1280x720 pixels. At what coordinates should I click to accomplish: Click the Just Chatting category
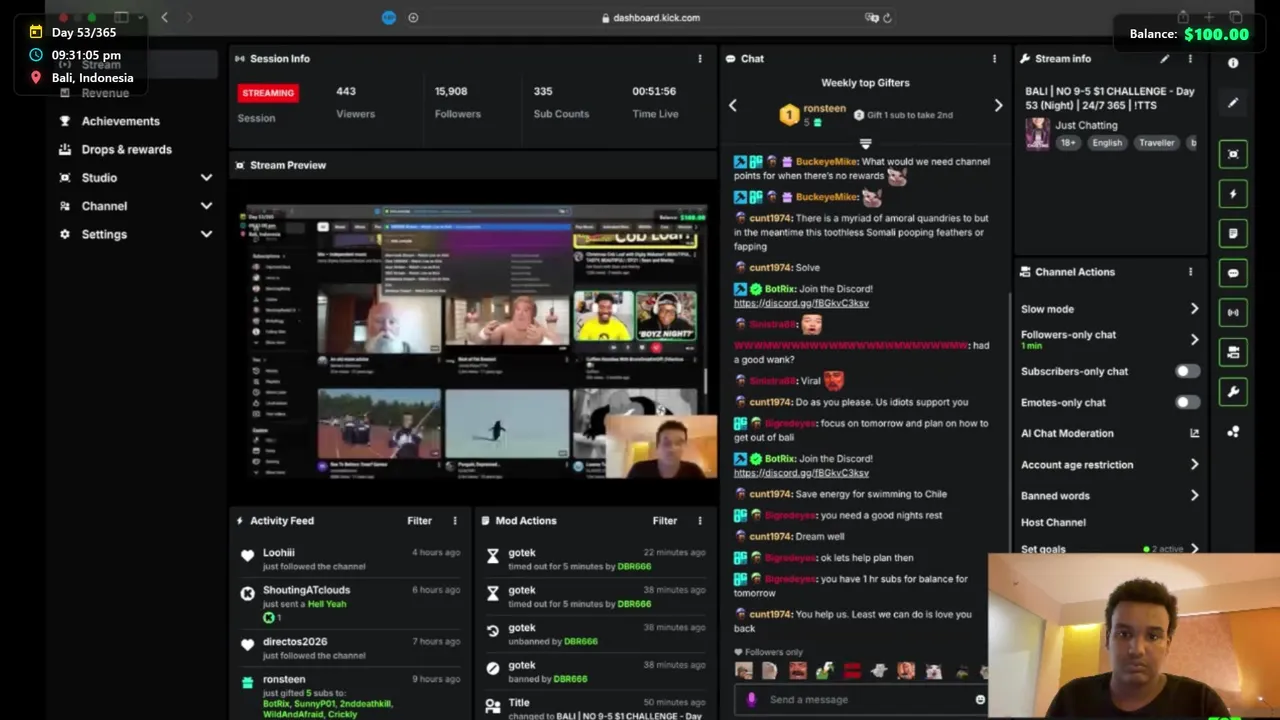click(x=1086, y=126)
